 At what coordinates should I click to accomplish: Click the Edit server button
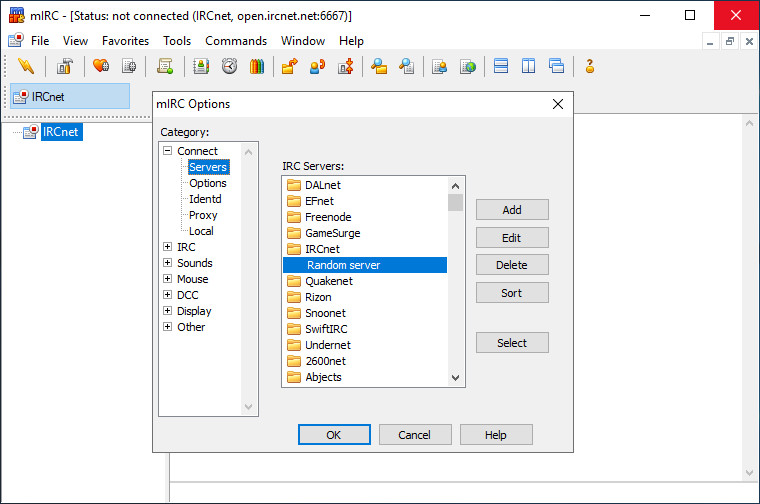point(512,238)
